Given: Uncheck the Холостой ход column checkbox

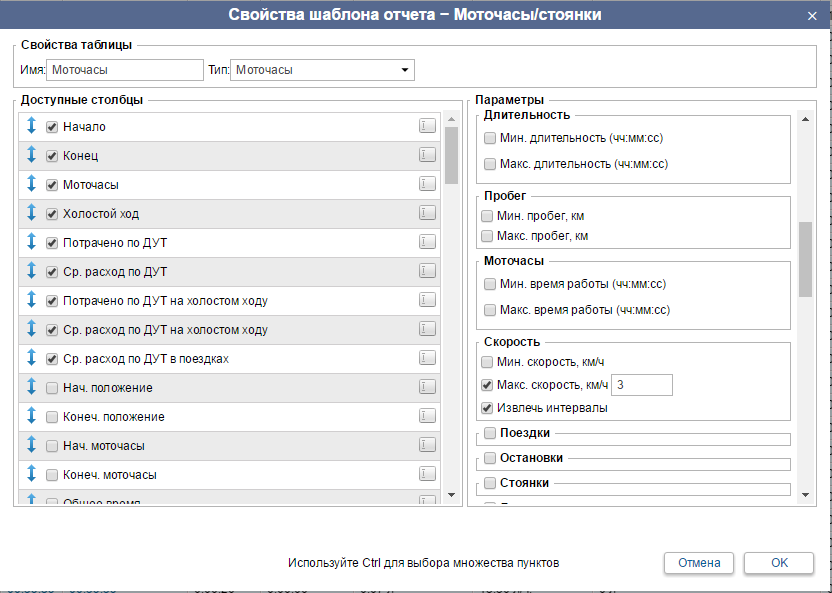Looking at the screenshot, I should pos(52,214).
